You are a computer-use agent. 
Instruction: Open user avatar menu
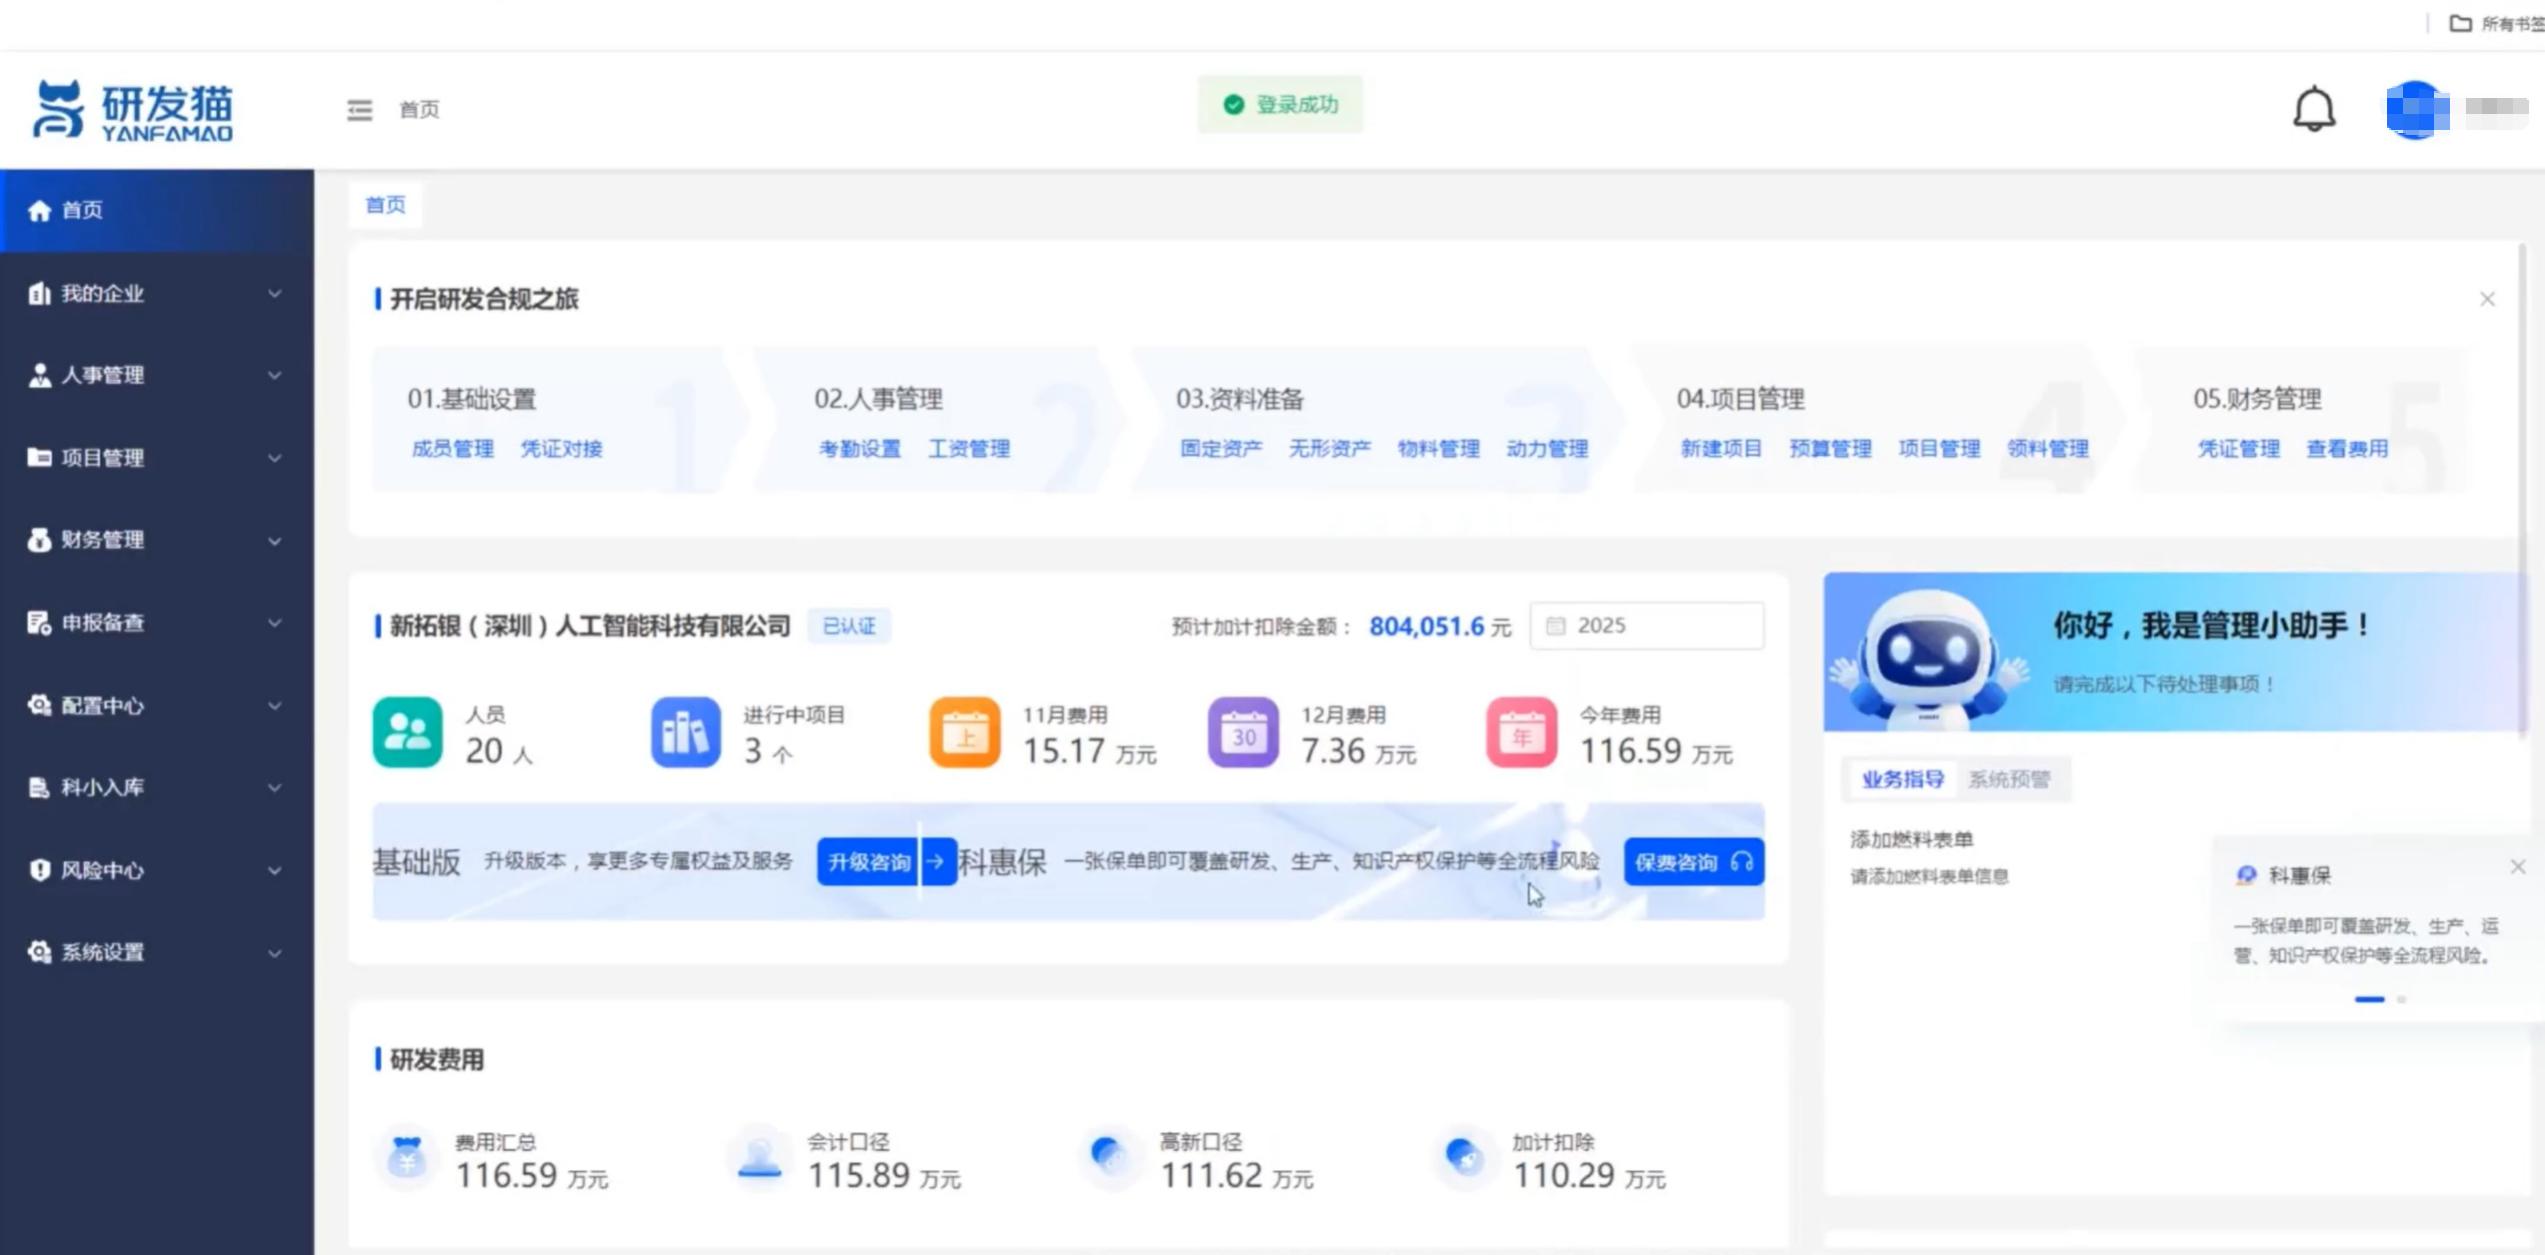click(2416, 110)
